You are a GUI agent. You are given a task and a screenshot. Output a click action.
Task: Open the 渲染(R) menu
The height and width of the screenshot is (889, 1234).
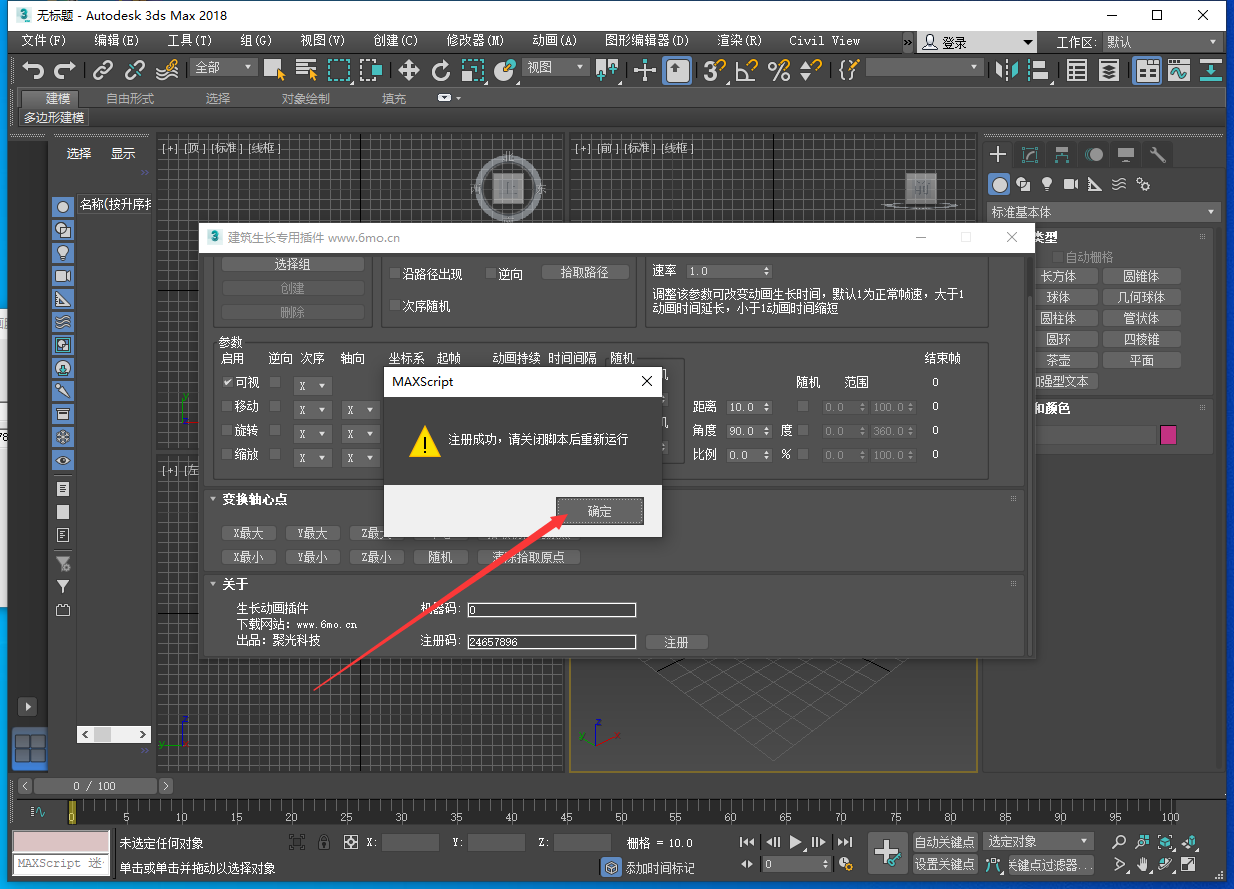739,41
